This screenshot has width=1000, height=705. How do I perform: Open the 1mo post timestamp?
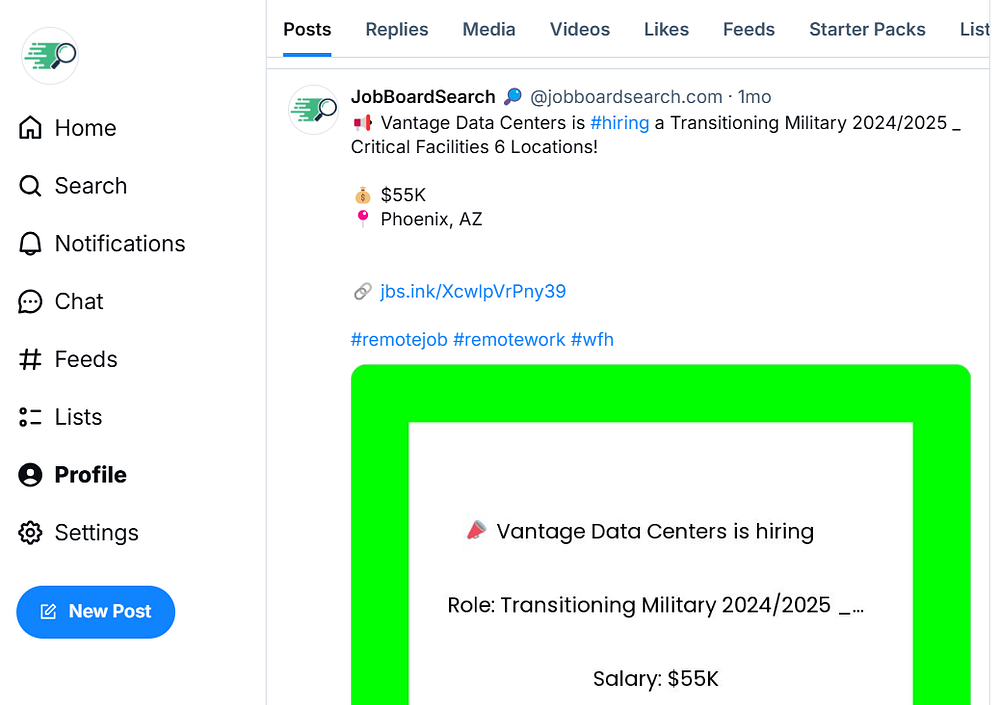pos(754,97)
